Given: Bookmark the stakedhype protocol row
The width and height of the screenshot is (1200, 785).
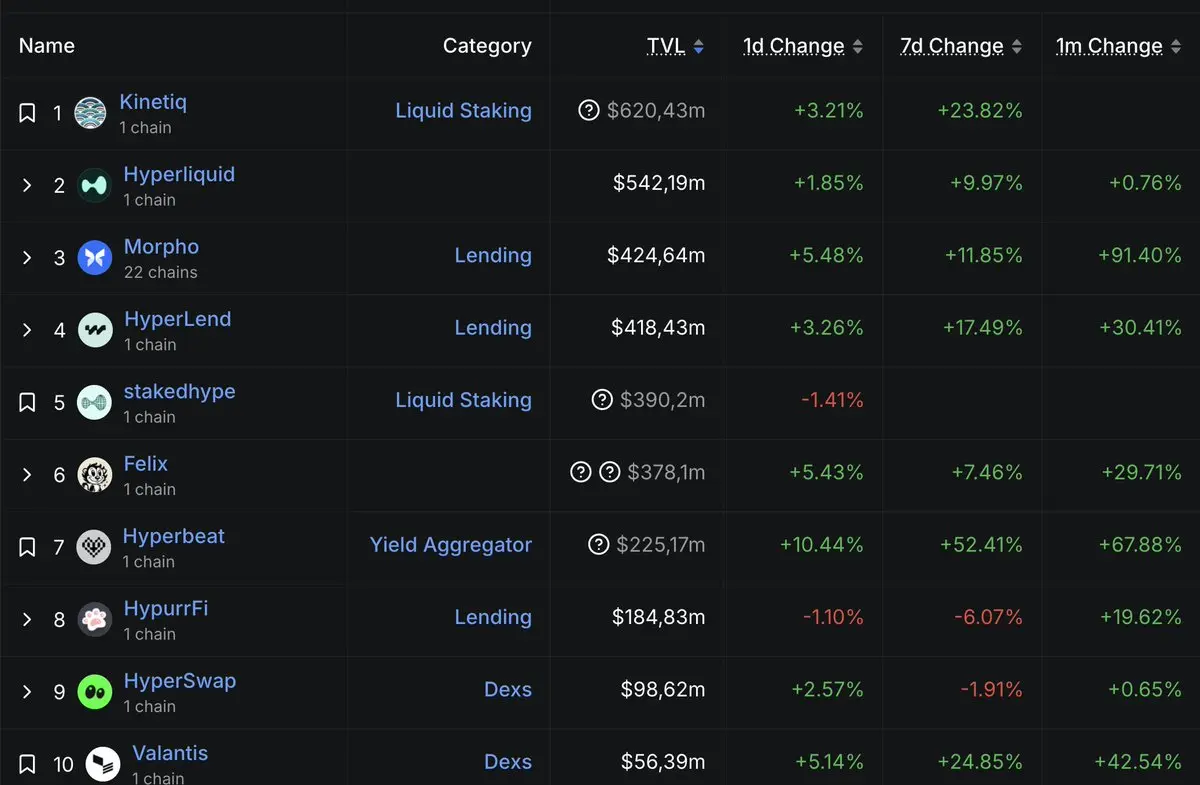Looking at the screenshot, I should (27, 402).
